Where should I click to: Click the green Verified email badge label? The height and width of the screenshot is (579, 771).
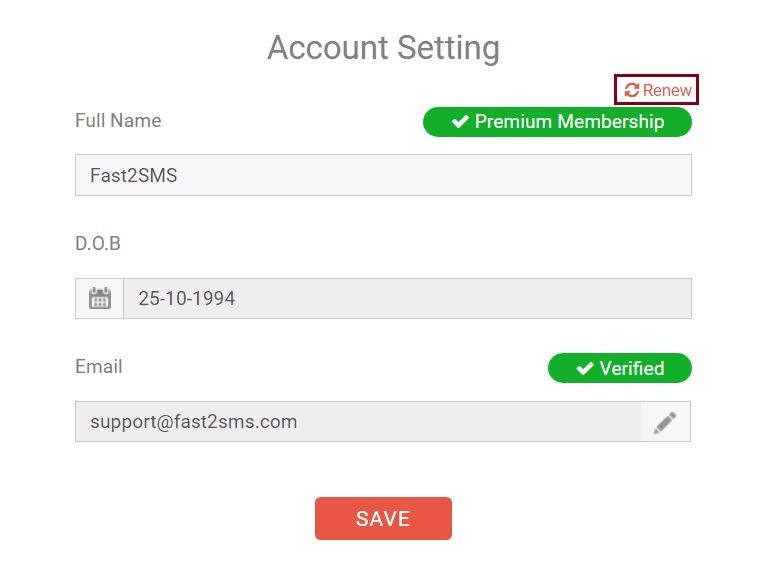(620, 368)
